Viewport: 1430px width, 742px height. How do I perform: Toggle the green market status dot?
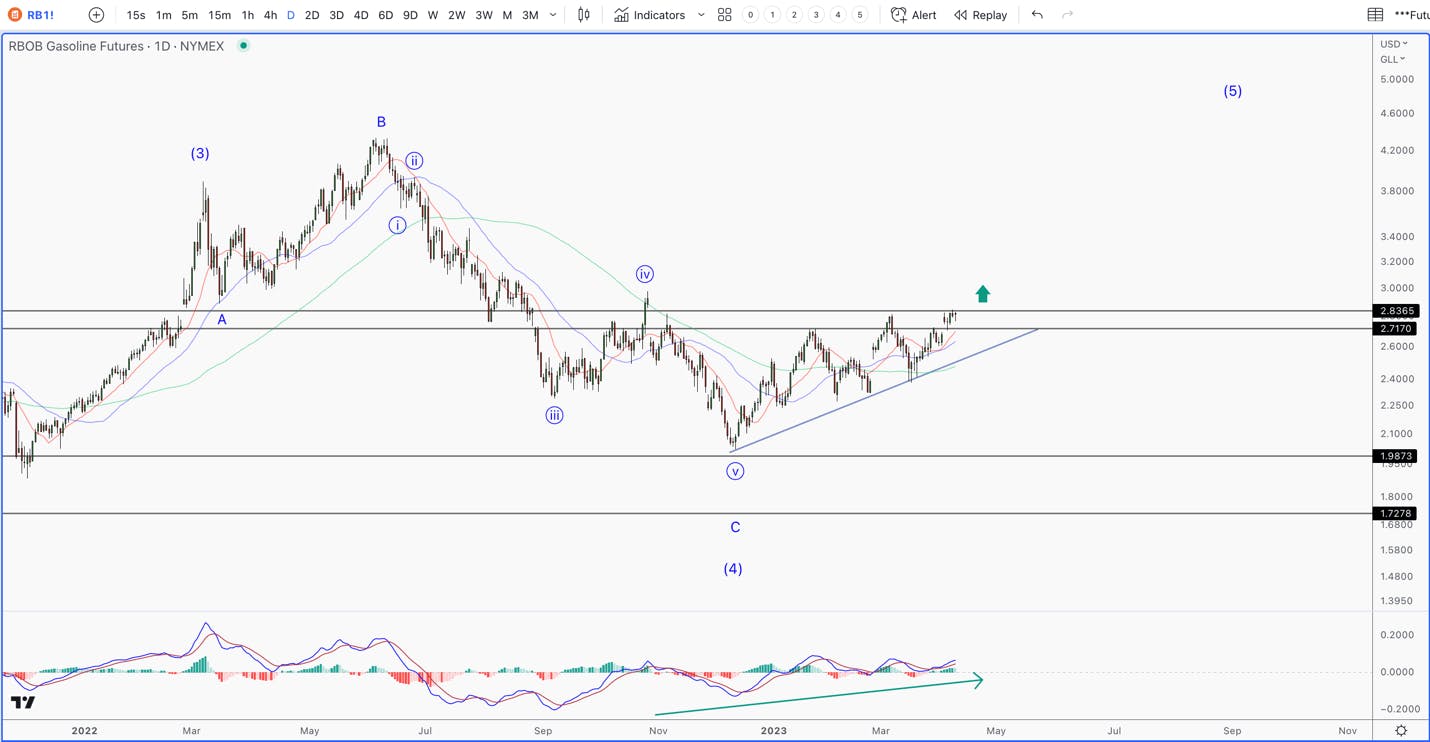click(x=243, y=46)
